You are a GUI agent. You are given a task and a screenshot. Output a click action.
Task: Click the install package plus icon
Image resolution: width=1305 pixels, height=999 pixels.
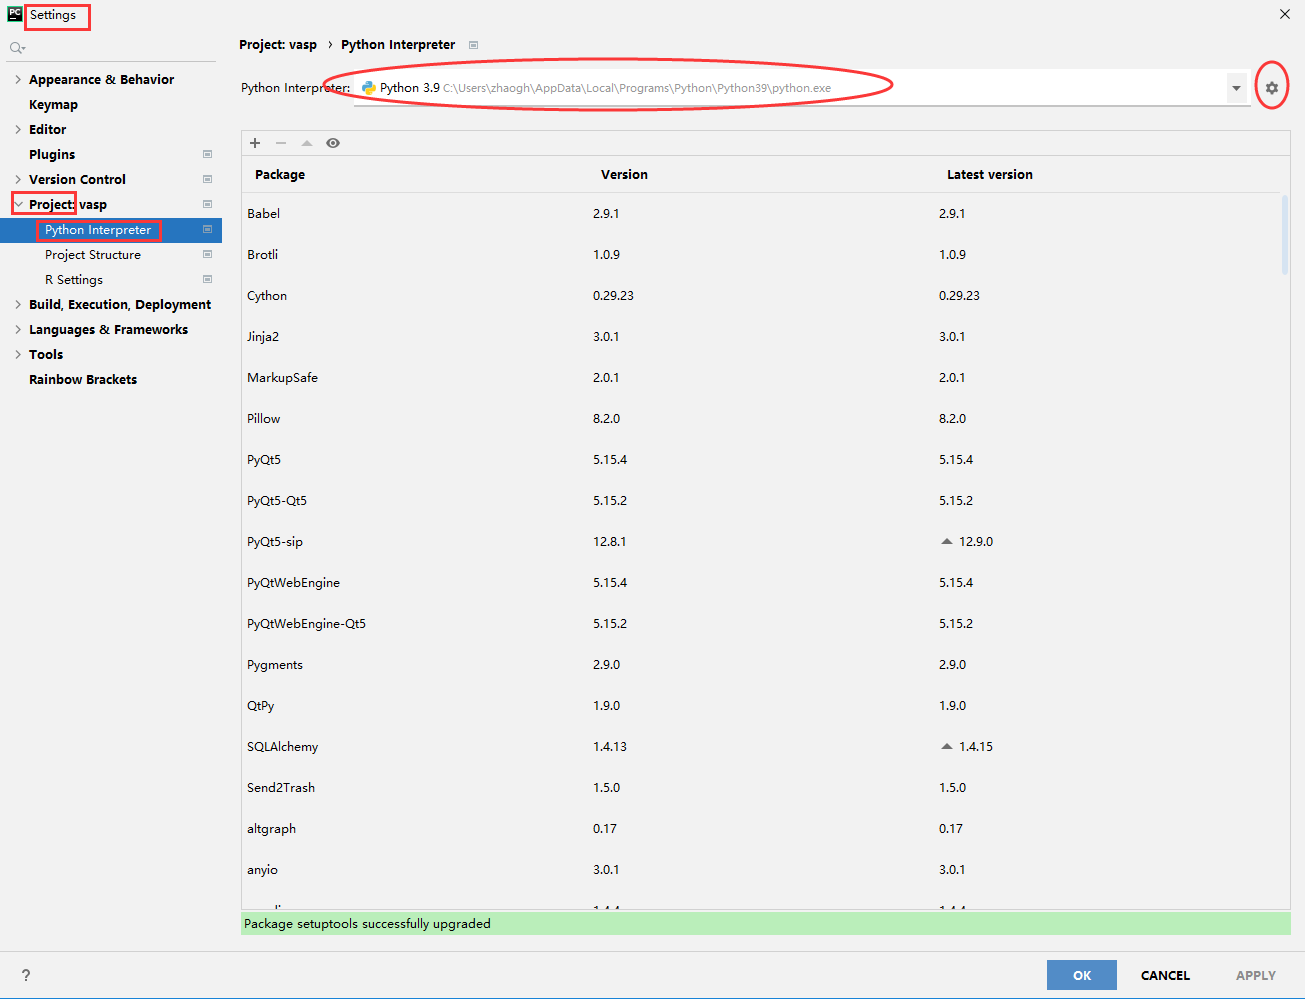tap(255, 143)
